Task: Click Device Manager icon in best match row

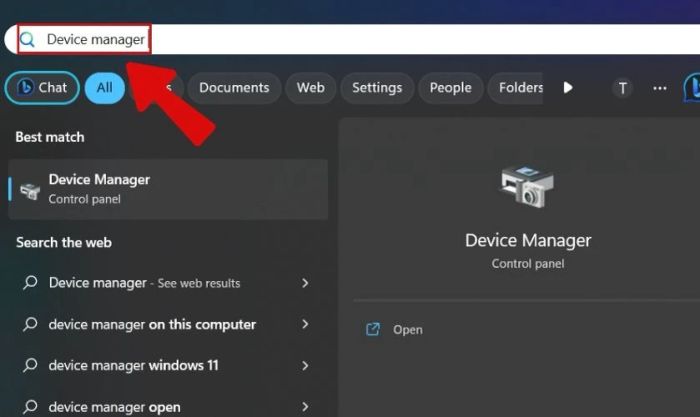Action: (x=30, y=191)
